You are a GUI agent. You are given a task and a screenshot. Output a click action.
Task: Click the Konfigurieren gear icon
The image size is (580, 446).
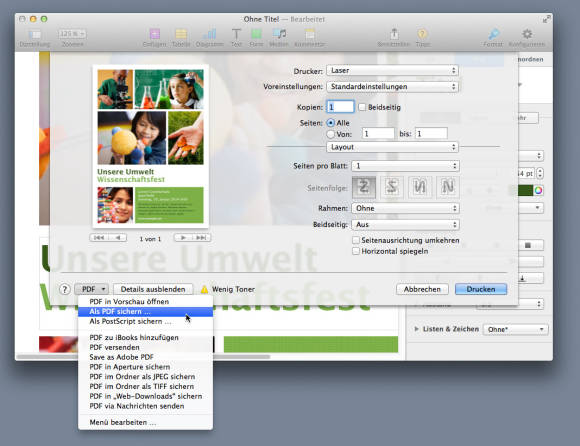pyautogui.click(x=527, y=34)
